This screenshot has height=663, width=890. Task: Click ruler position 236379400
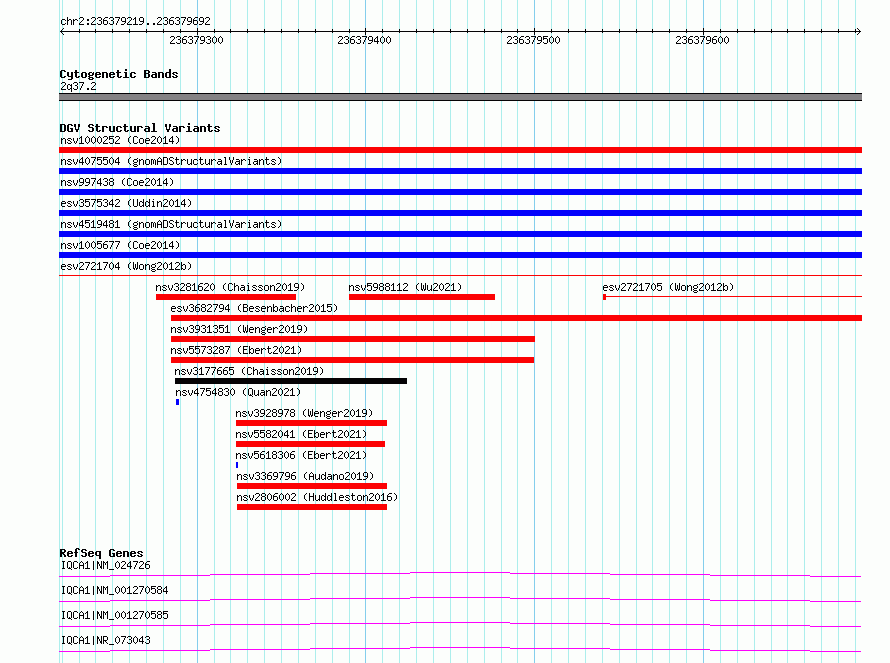point(364,40)
